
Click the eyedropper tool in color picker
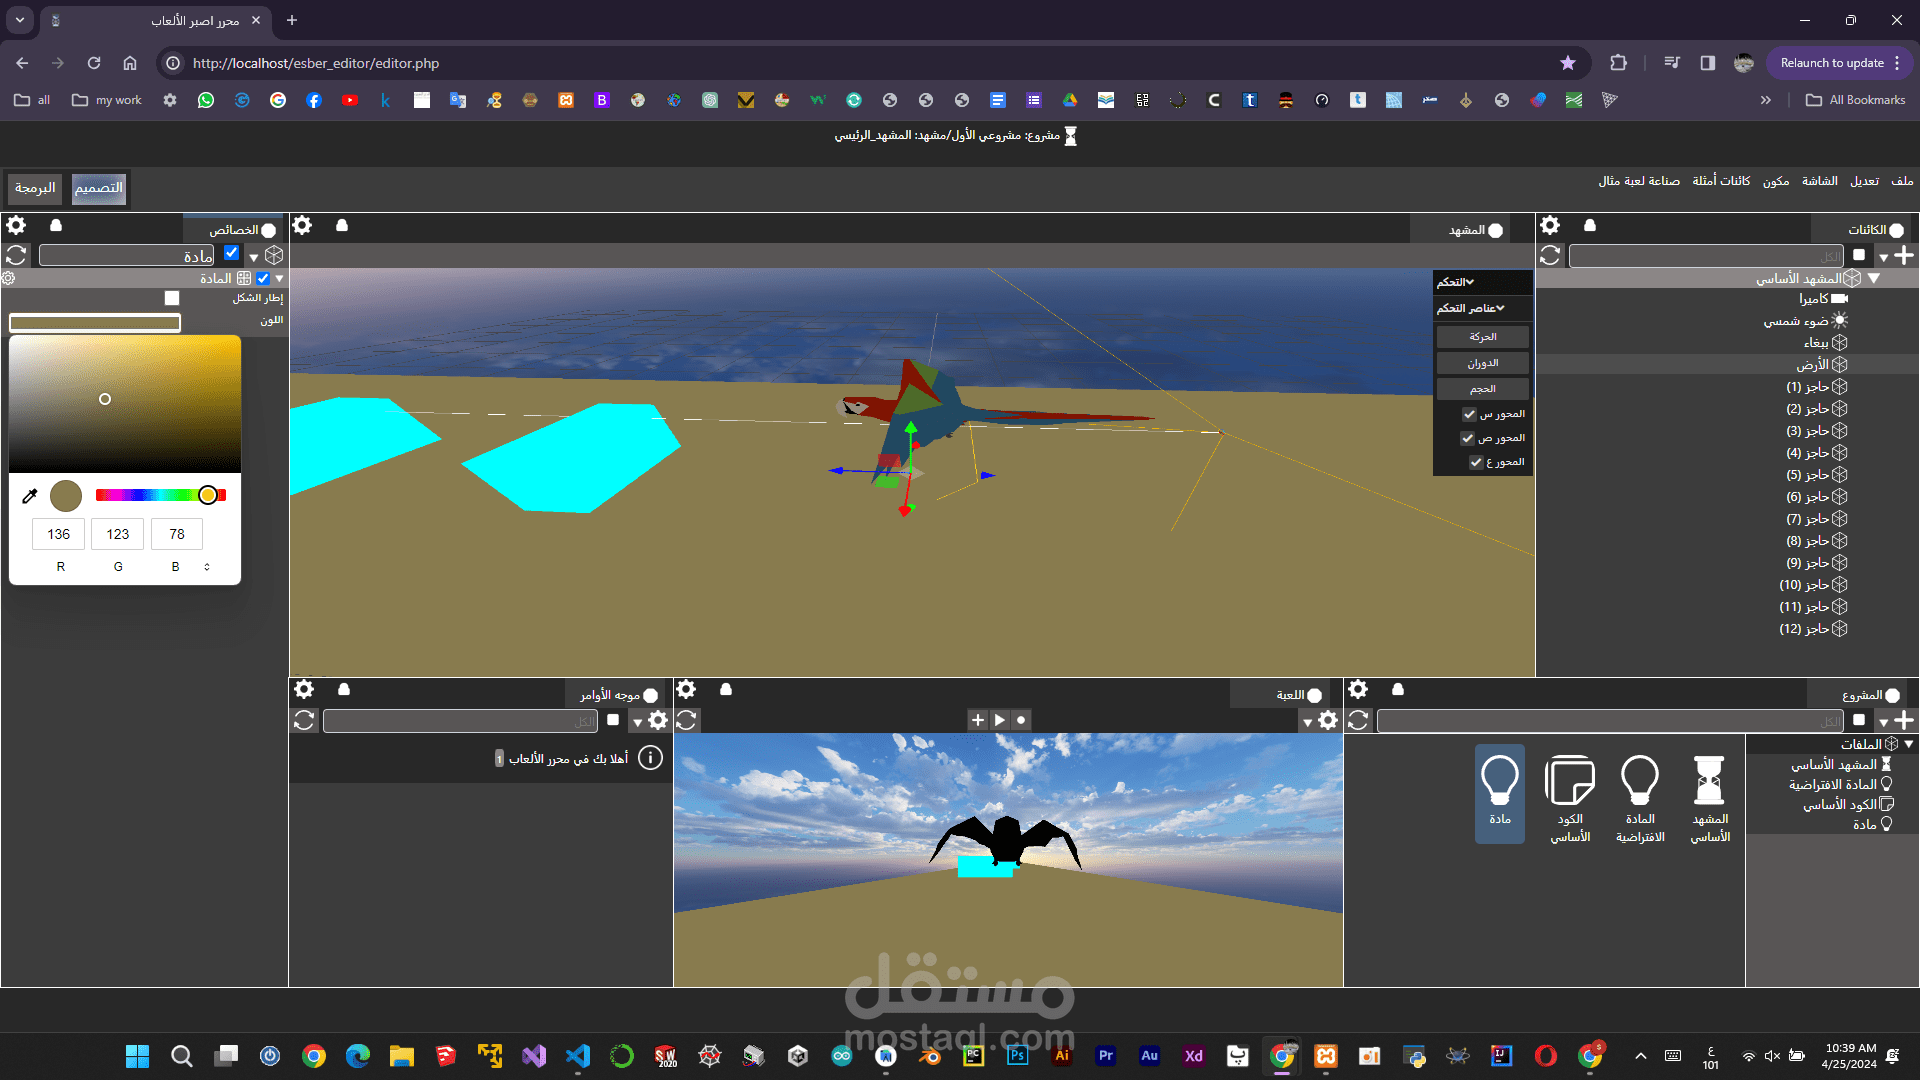(30, 496)
